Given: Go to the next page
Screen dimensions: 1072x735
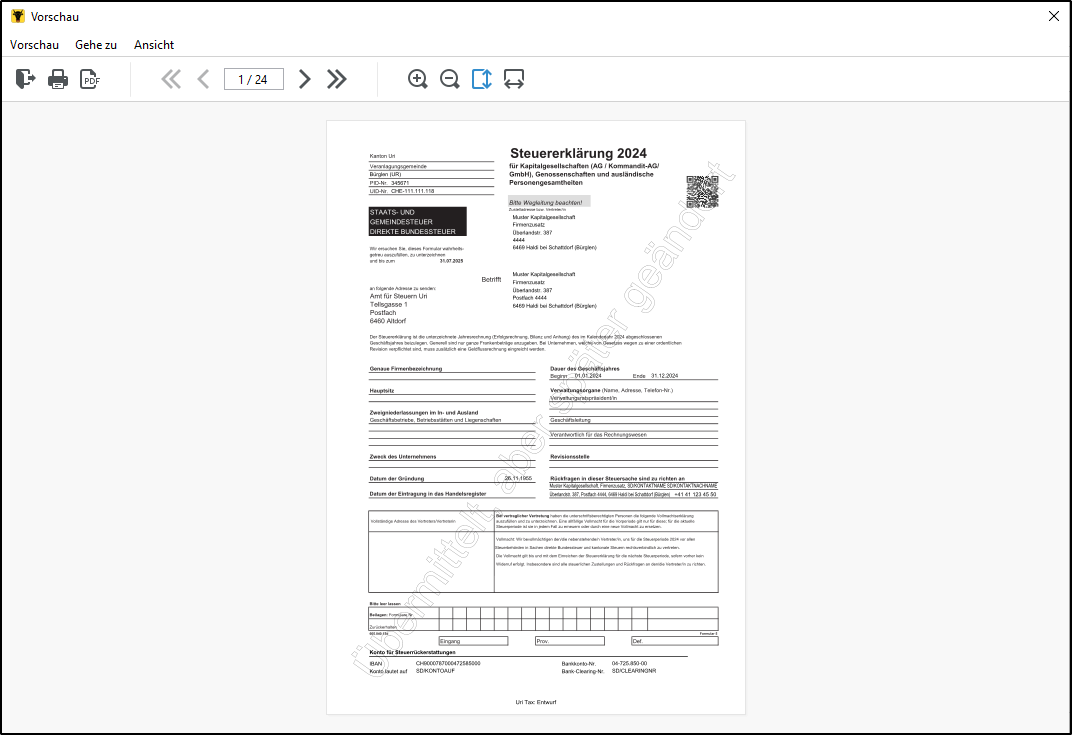Looking at the screenshot, I should (305, 79).
